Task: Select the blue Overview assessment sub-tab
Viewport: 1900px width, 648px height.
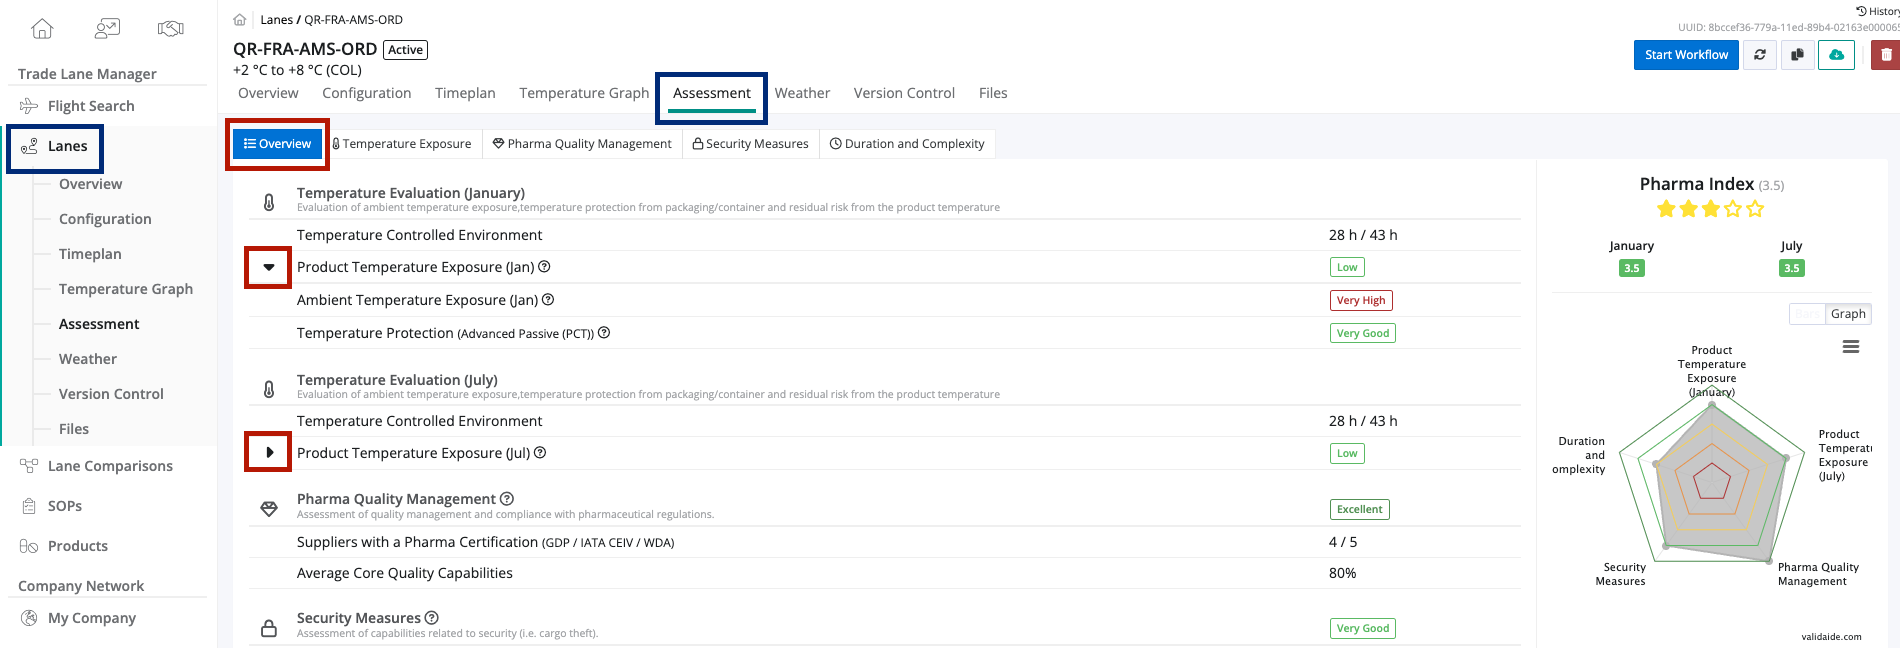Action: click(x=278, y=144)
